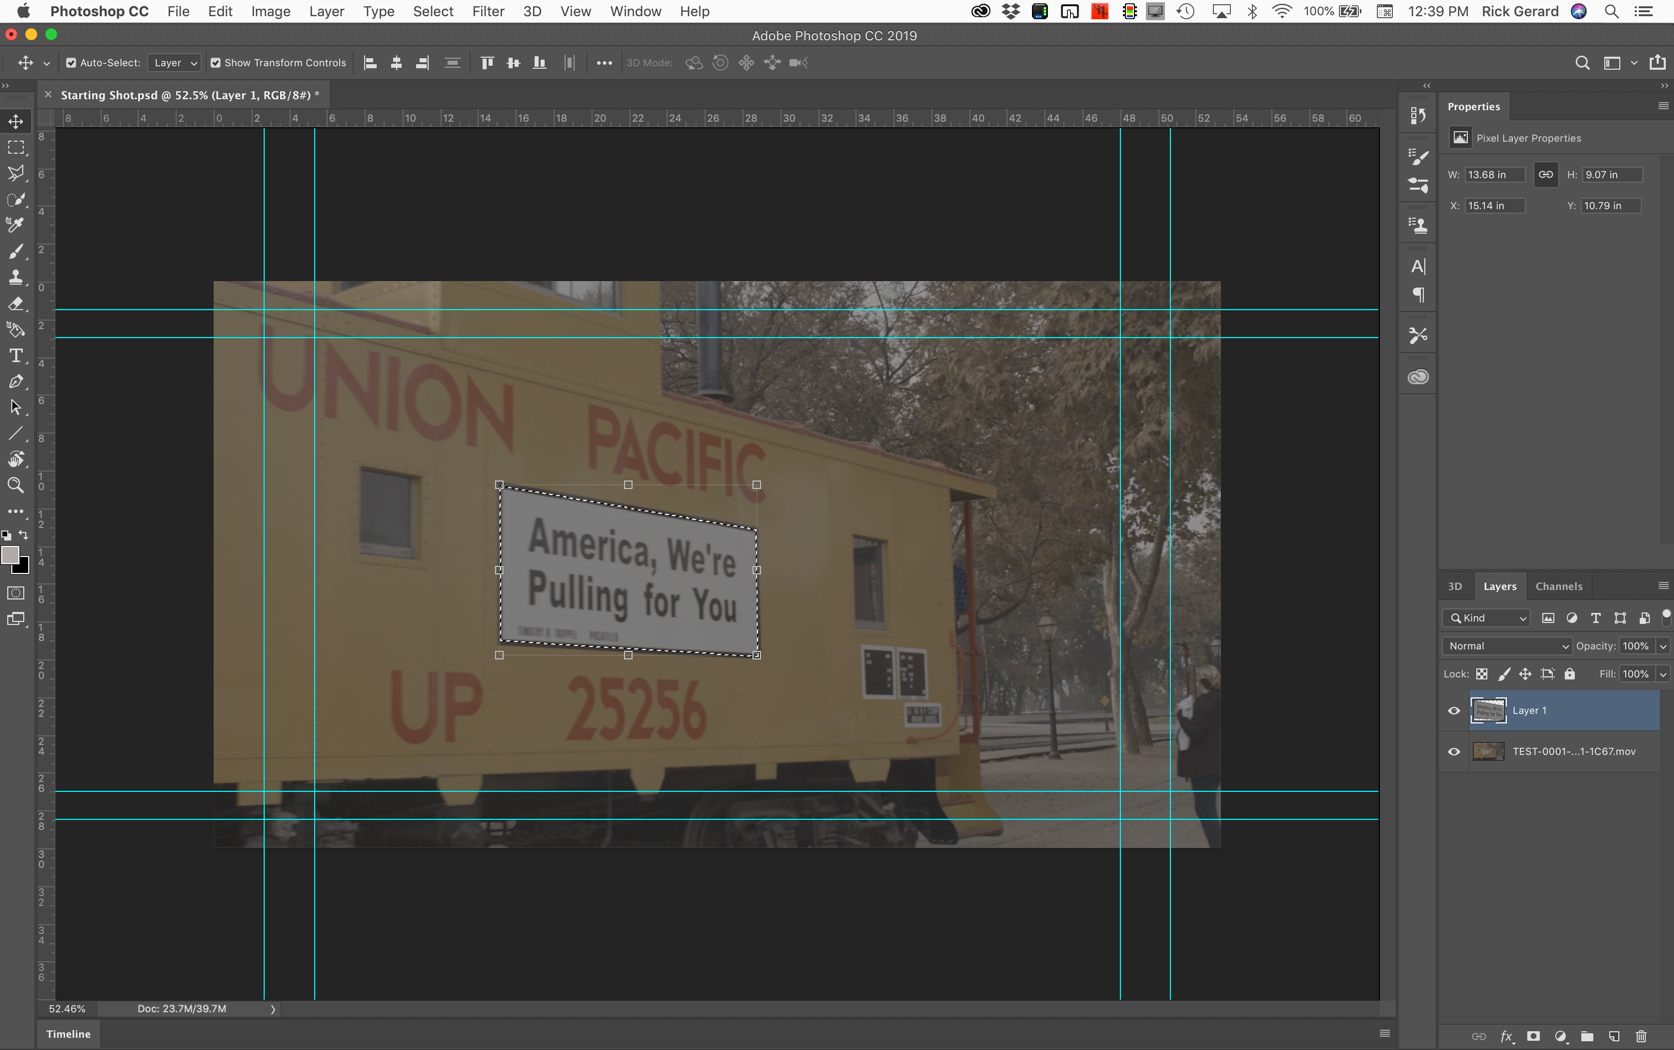Add a layer style with fx

1506,1037
